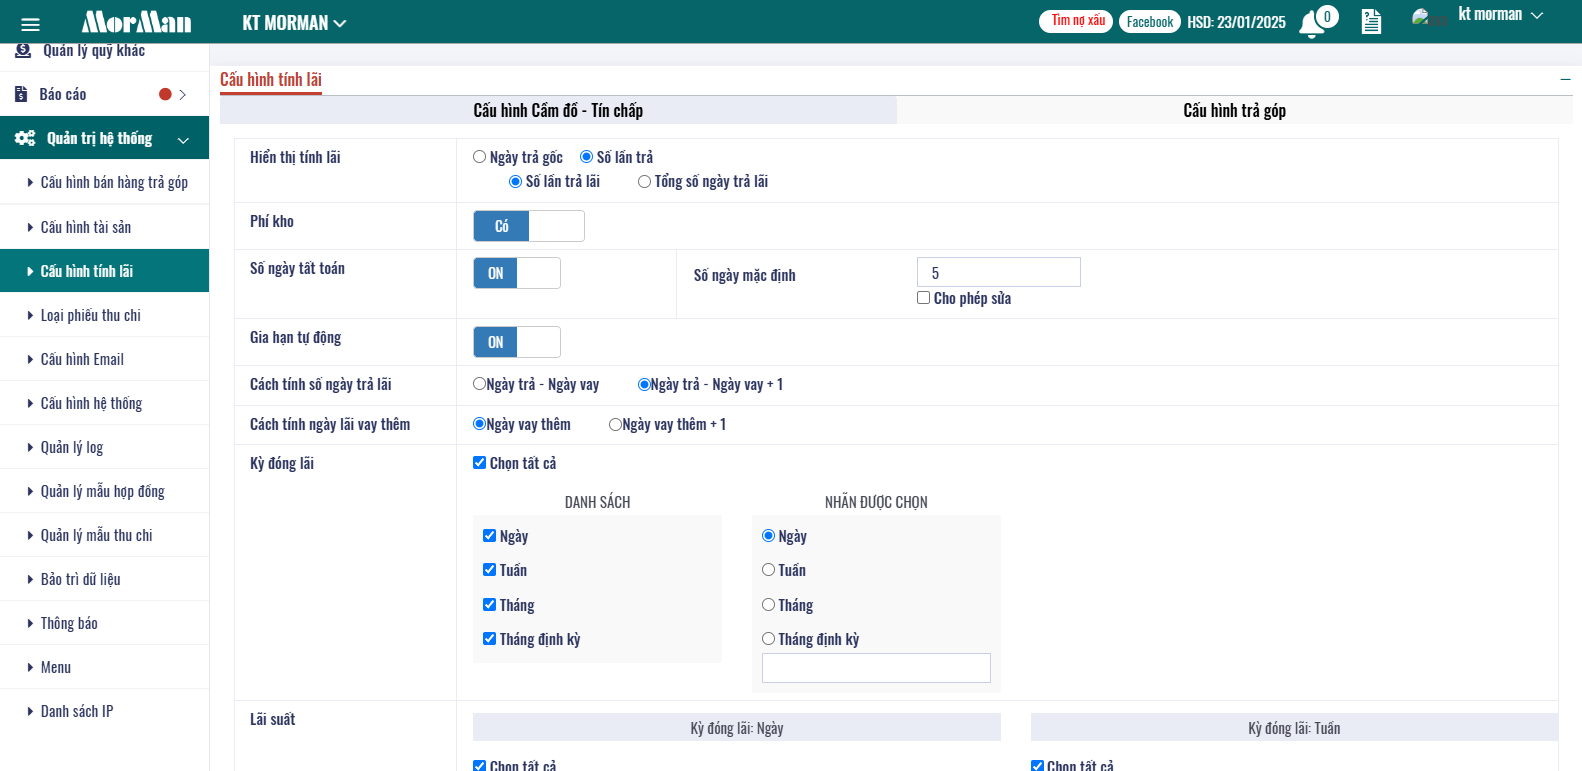
Task: Click HSD: 23/01/2025 expiry text
Action: (1236, 22)
